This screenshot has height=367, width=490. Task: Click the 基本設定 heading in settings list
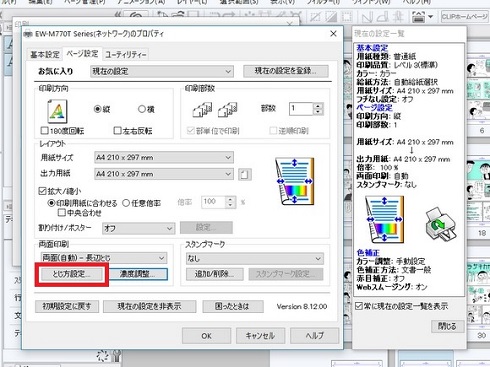(x=372, y=48)
